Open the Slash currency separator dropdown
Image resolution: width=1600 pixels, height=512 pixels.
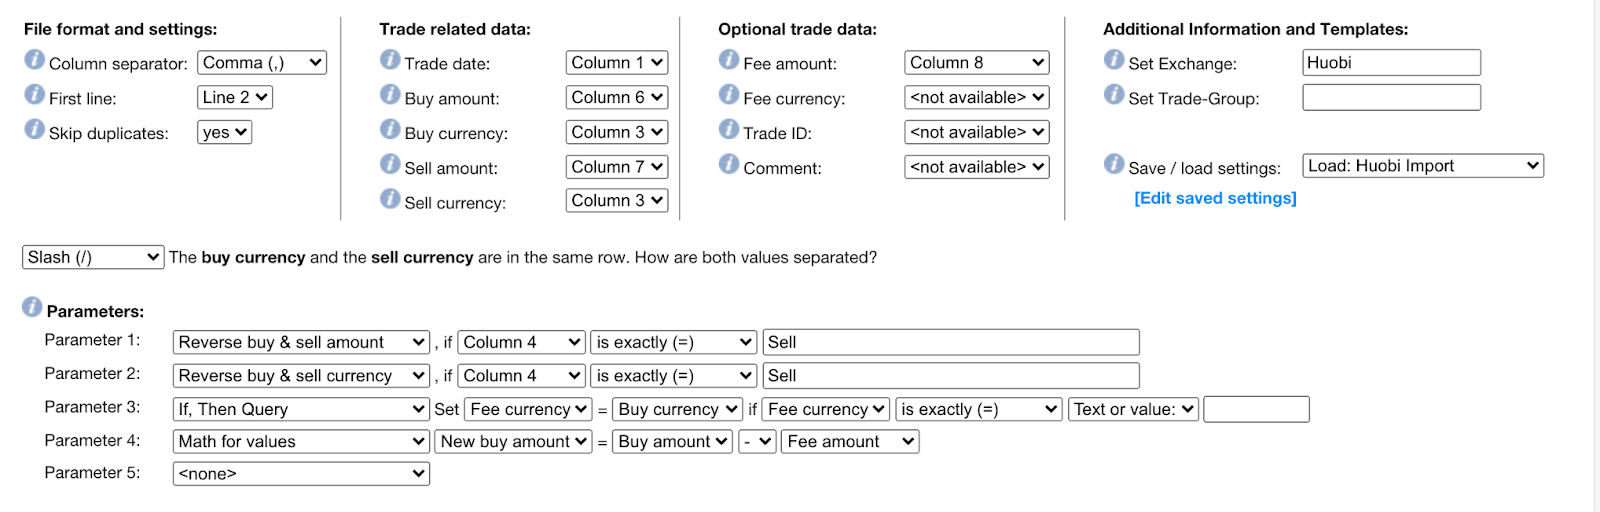[x=92, y=258]
